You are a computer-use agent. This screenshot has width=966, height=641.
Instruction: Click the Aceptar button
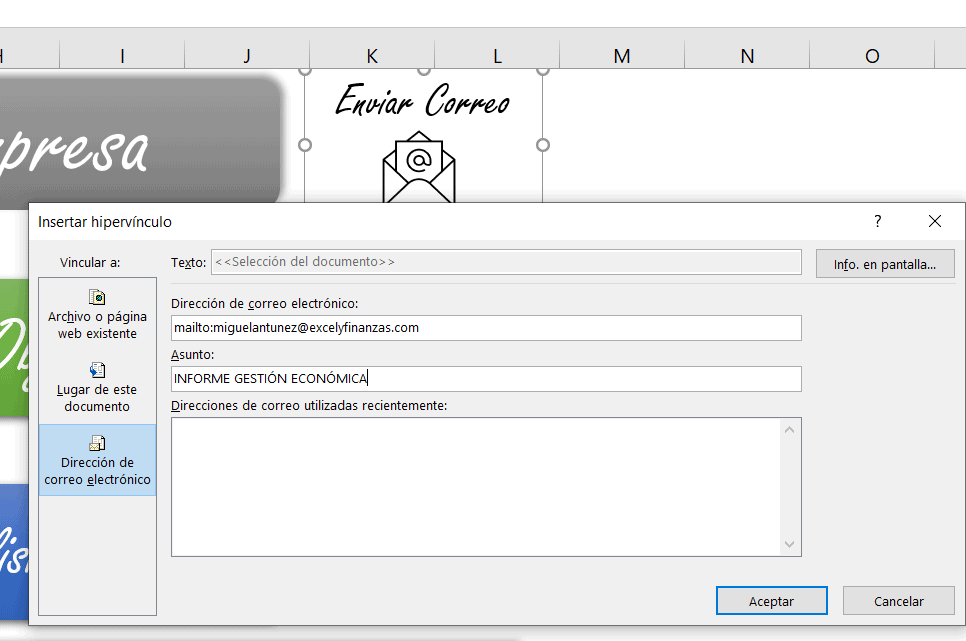[x=771, y=600]
